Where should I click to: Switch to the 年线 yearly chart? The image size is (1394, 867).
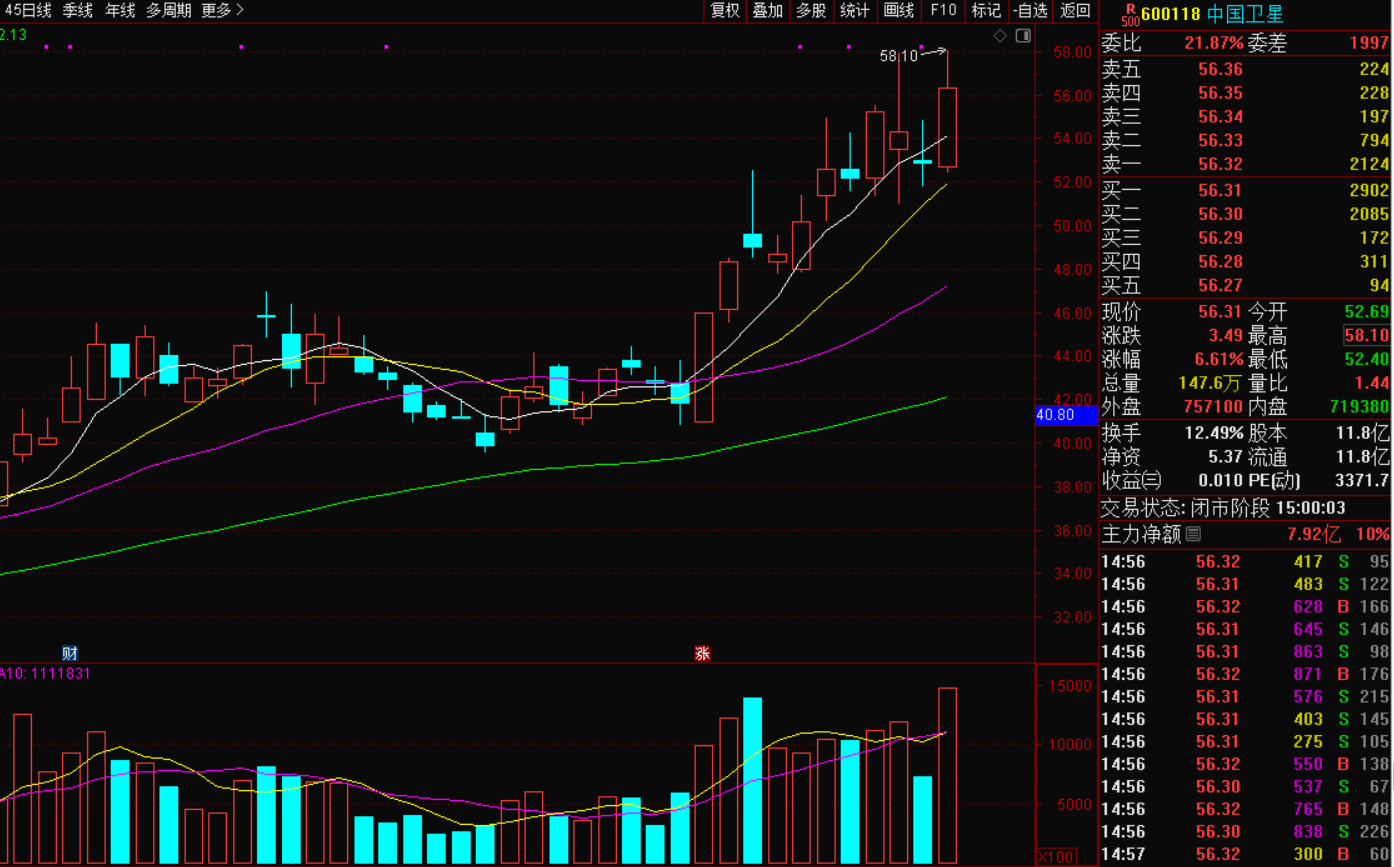click(x=120, y=11)
